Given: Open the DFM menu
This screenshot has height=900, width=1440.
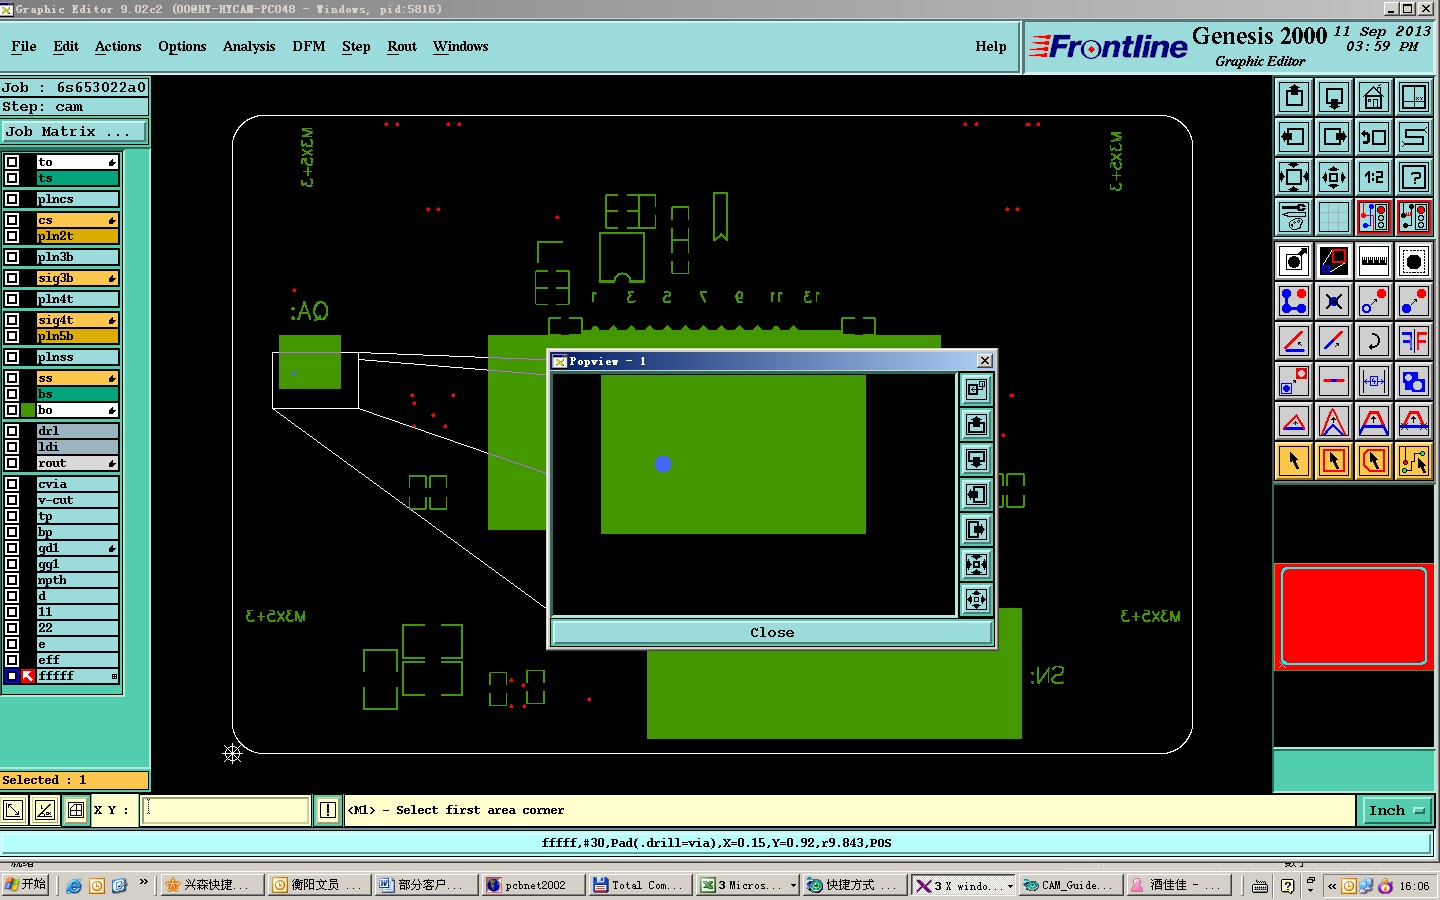Looking at the screenshot, I should 308,47.
